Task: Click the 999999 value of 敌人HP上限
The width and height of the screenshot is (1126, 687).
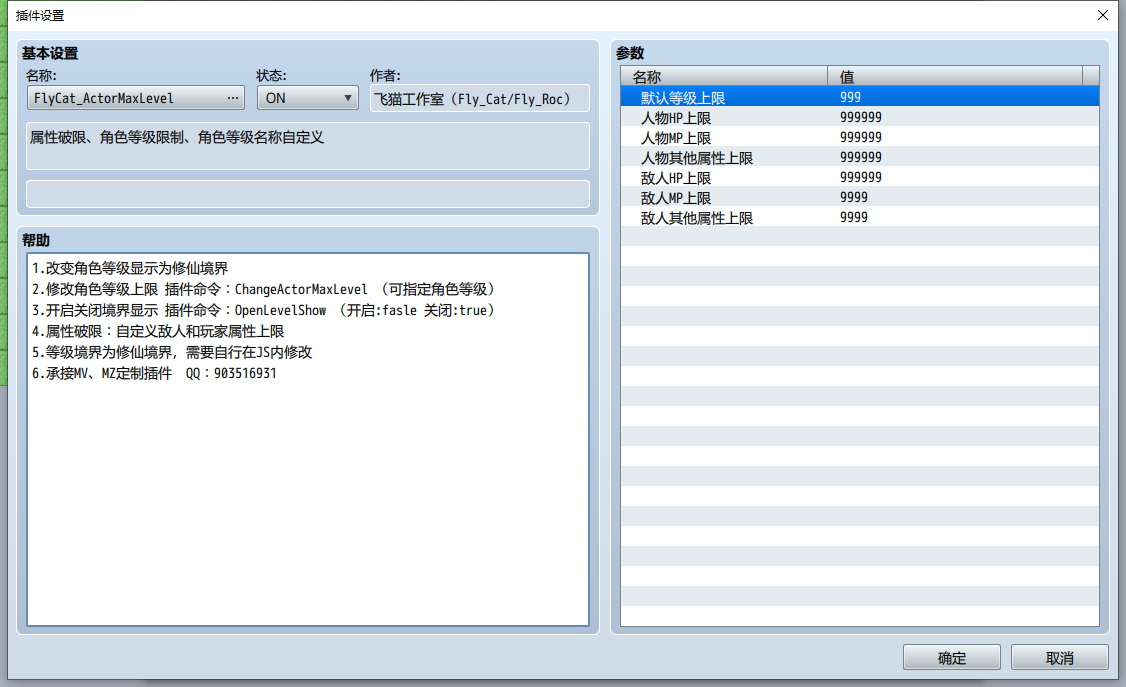Action: (860, 177)
